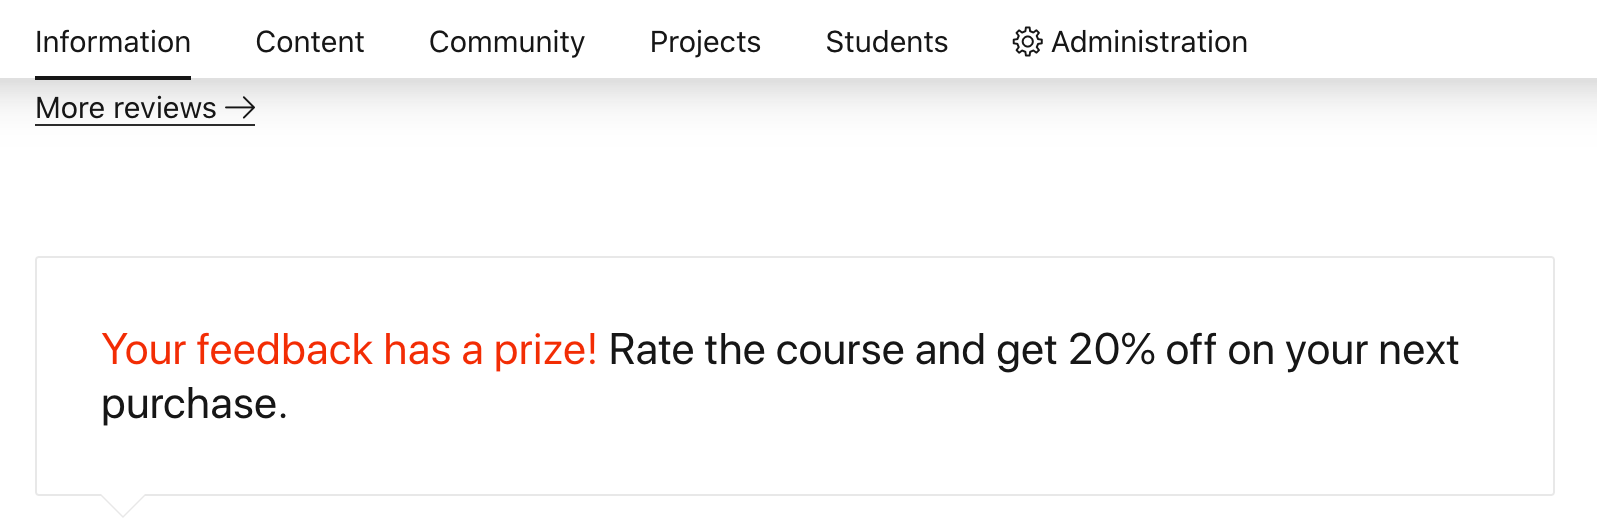Screen dimensions: 1597x527
Task: Click the banner's bottom pointer triangle
Action: coord(124,505)
